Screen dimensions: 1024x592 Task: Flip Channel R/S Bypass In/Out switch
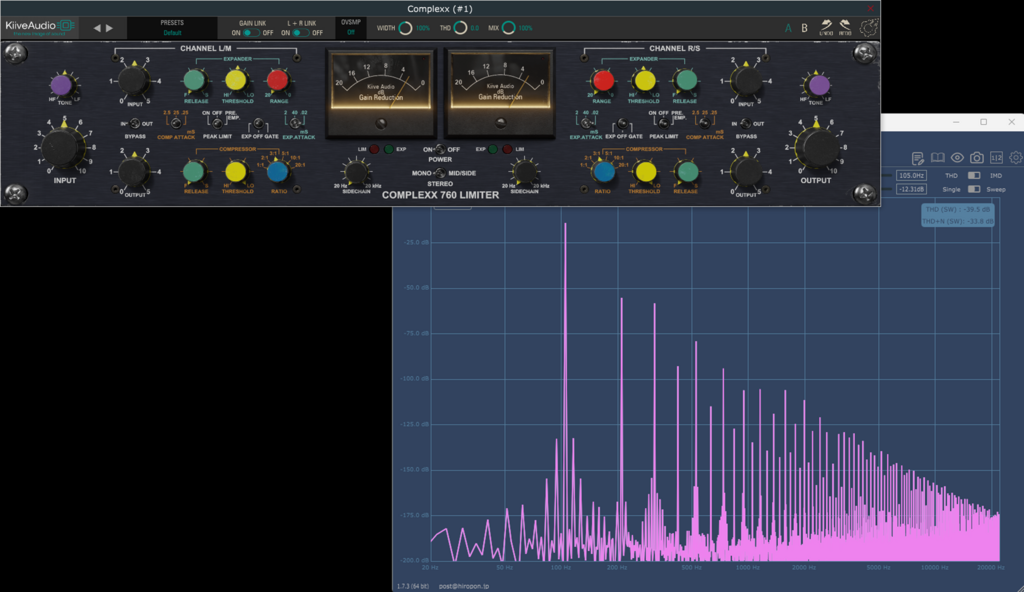pyautogui.click(x=746, y=123)
